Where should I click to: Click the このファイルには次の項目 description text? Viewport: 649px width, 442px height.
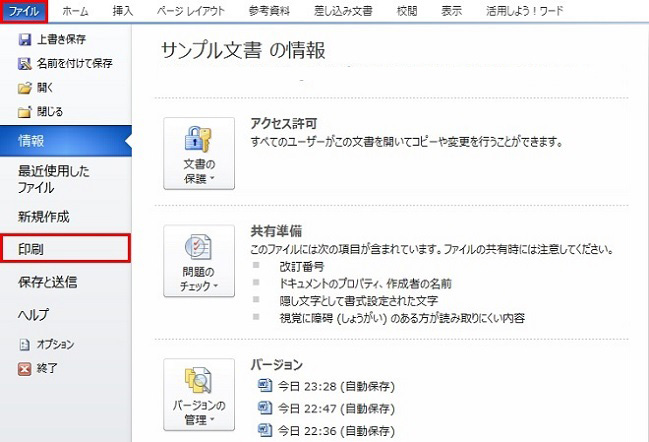click(432, 250)
